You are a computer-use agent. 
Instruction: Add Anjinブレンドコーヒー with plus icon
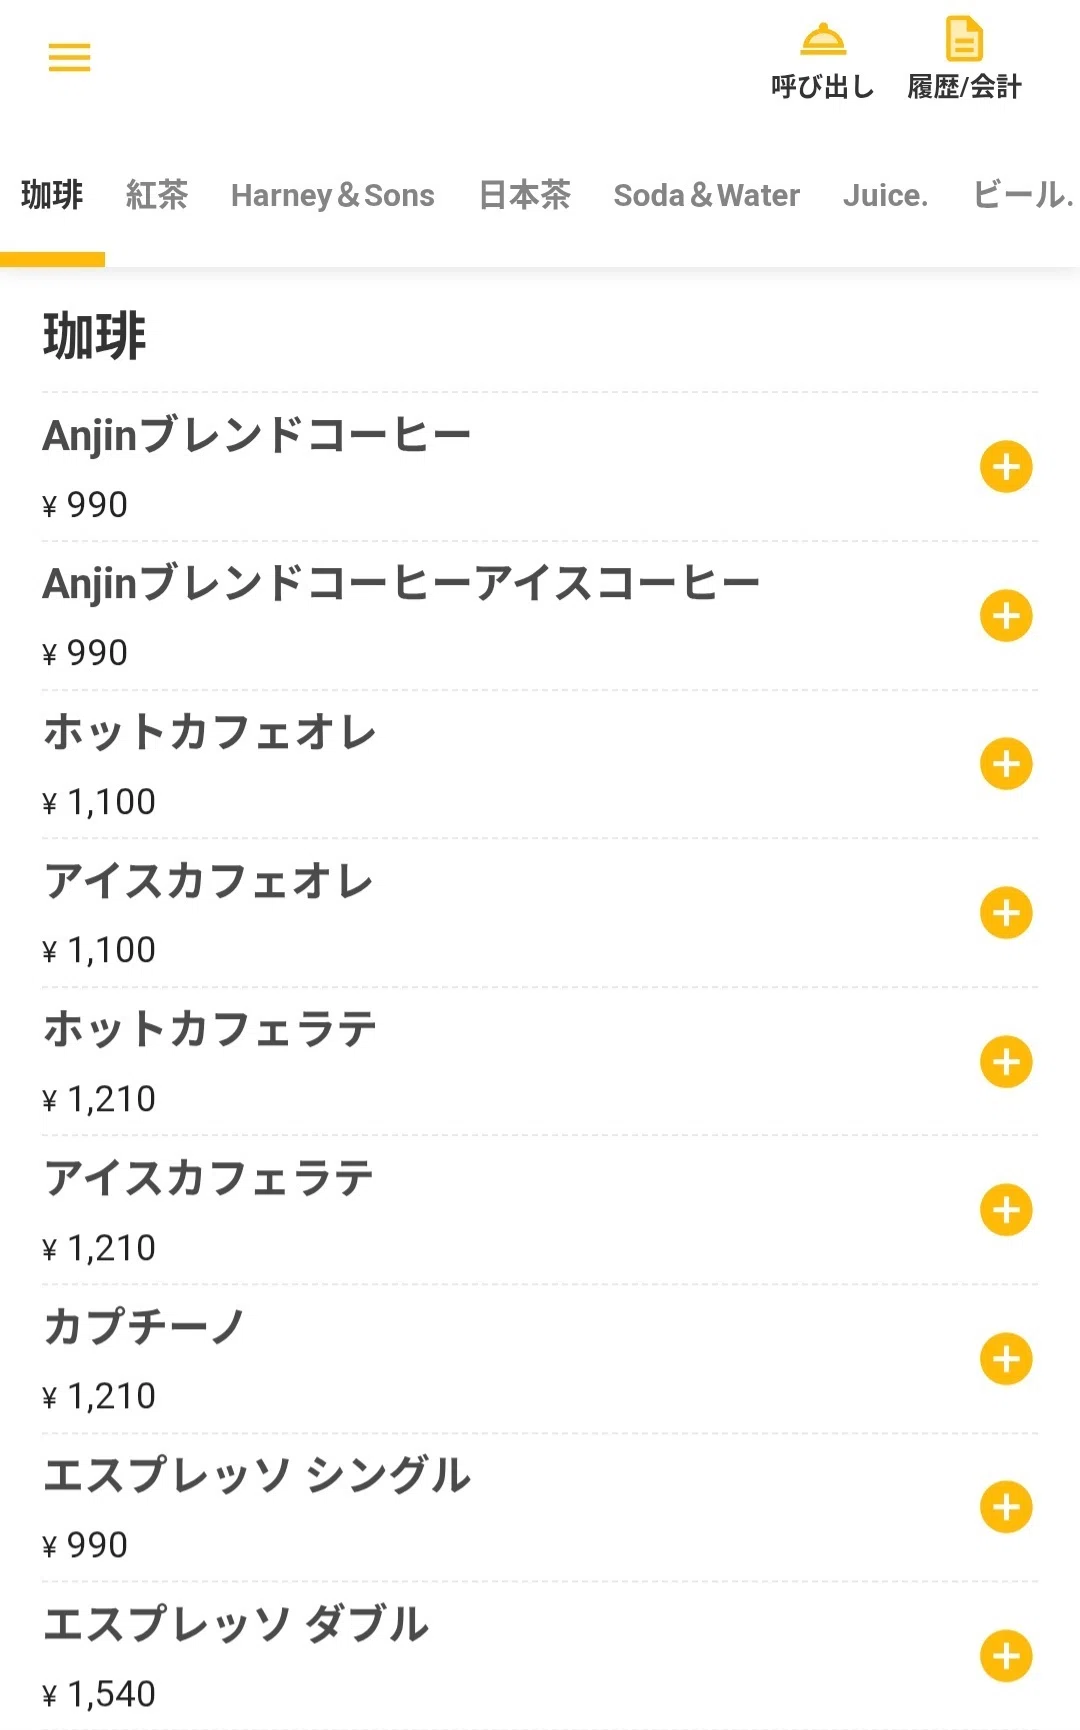point(1006,467)
